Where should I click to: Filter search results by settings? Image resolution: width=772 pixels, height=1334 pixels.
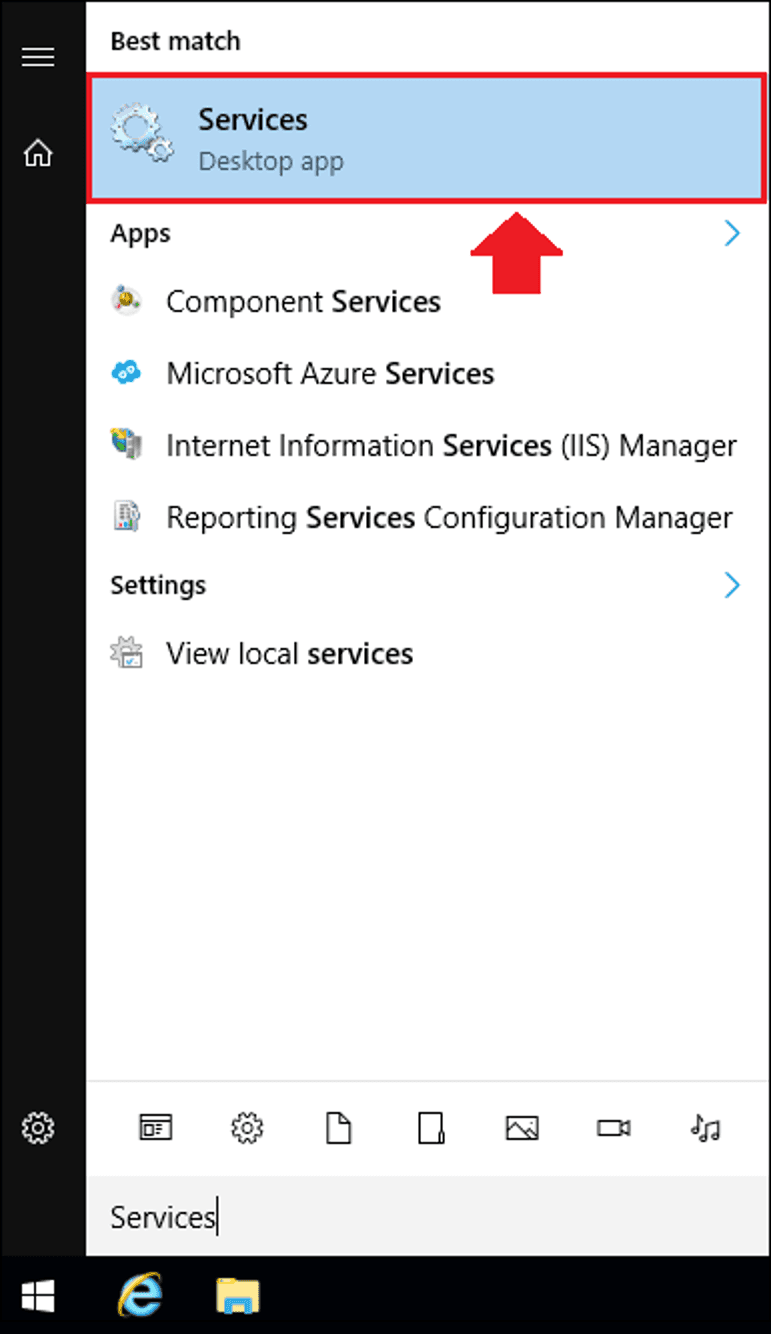[247, 1129]
